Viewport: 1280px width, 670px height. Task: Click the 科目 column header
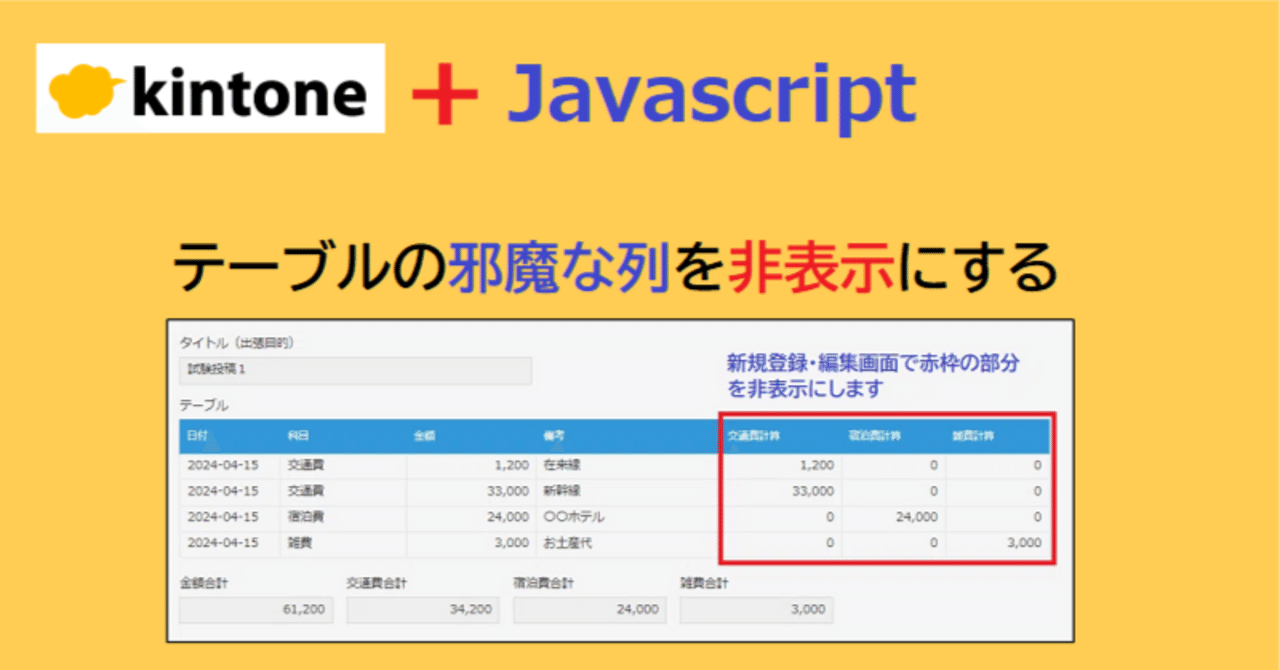pyautogui.click(x=299, y=436)
